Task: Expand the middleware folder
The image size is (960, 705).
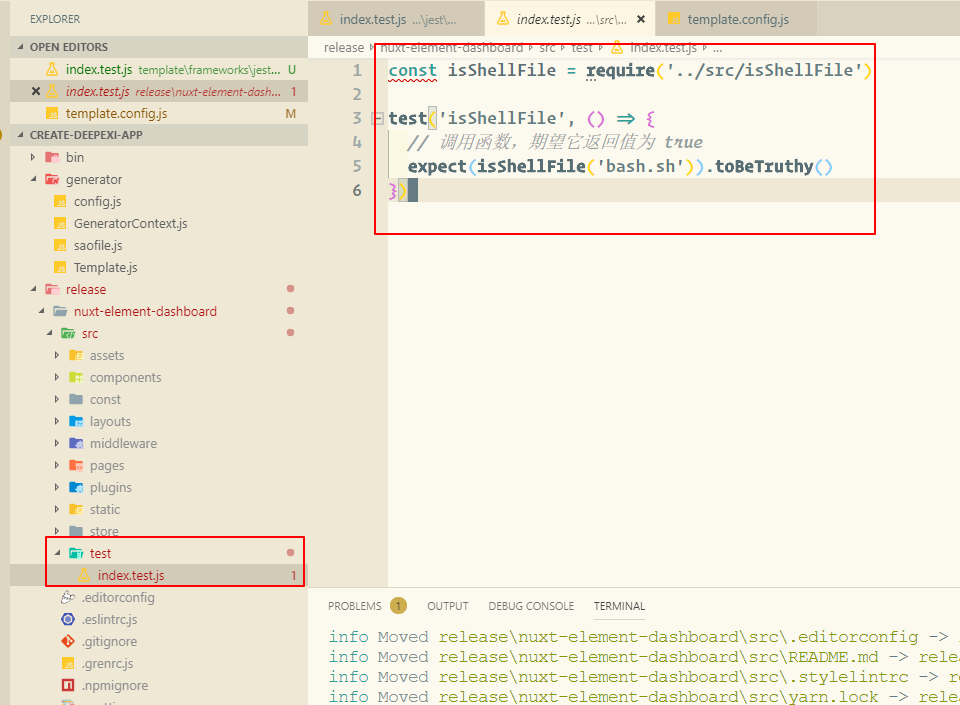Action: pyautogui.click(x=57, y=444)
